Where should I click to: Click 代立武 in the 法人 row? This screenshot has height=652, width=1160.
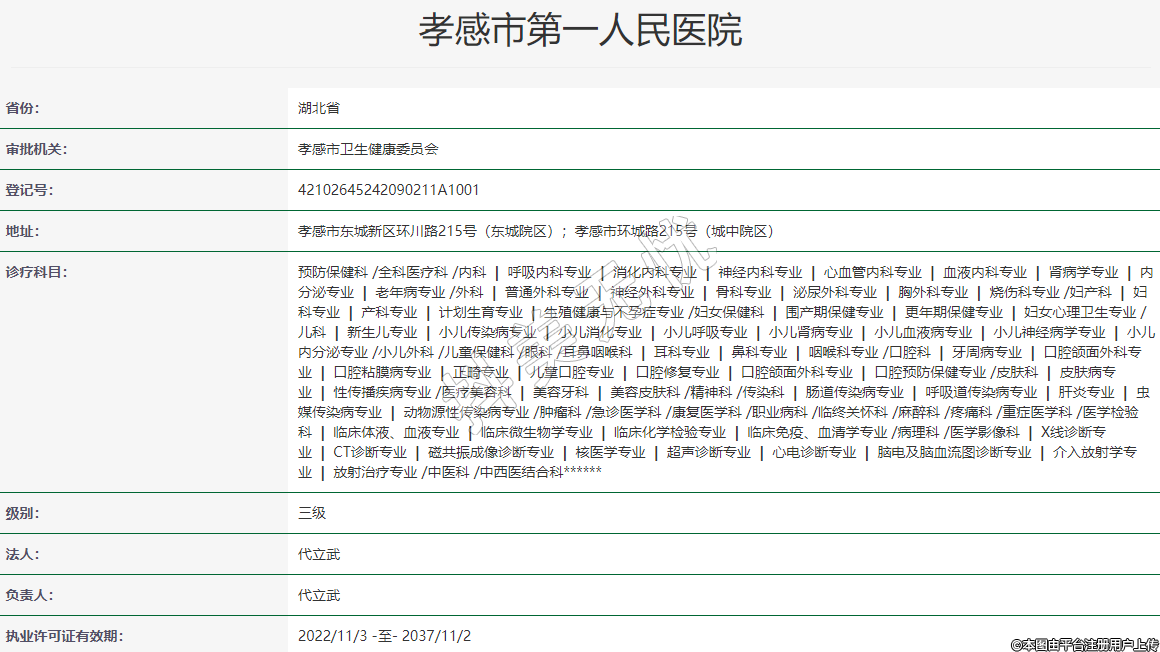pyautogui.click(x=319, y=554)
